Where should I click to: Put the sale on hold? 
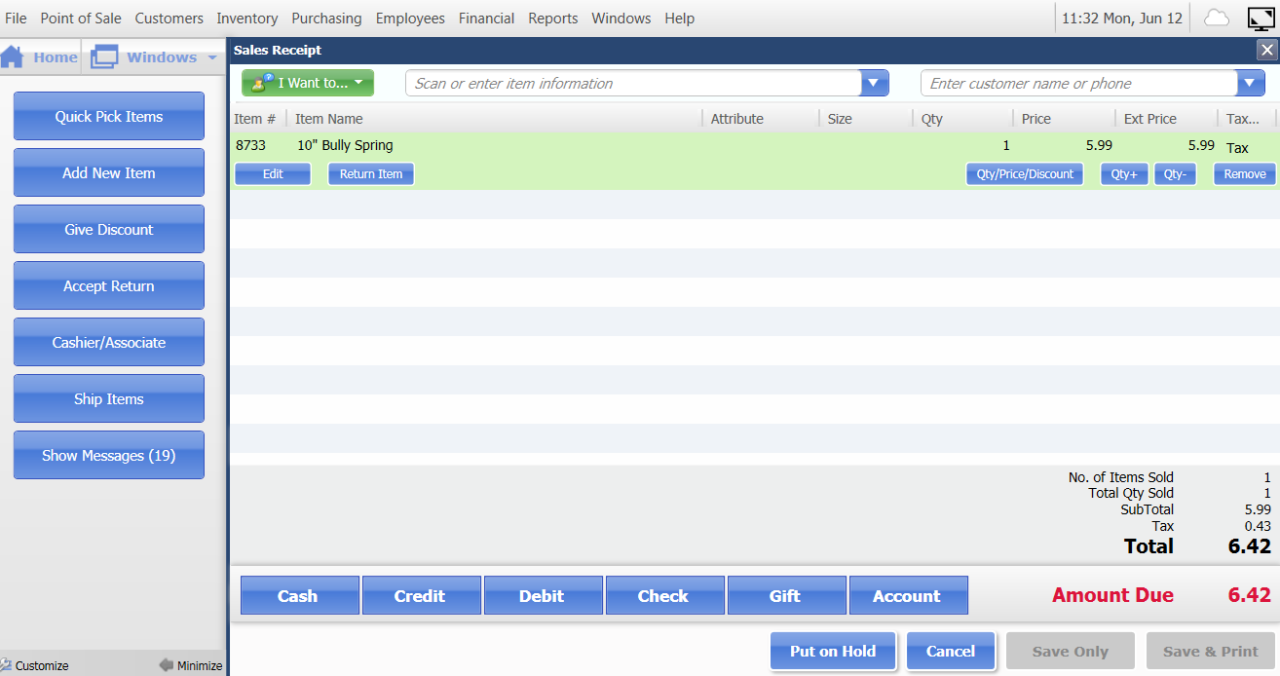[833, 651]
